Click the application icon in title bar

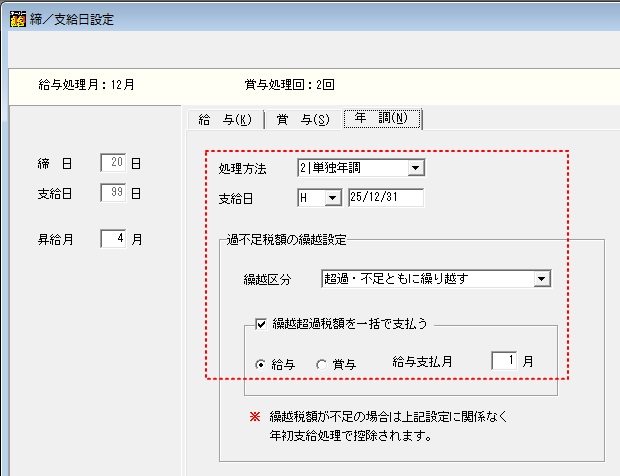(18, 19)
